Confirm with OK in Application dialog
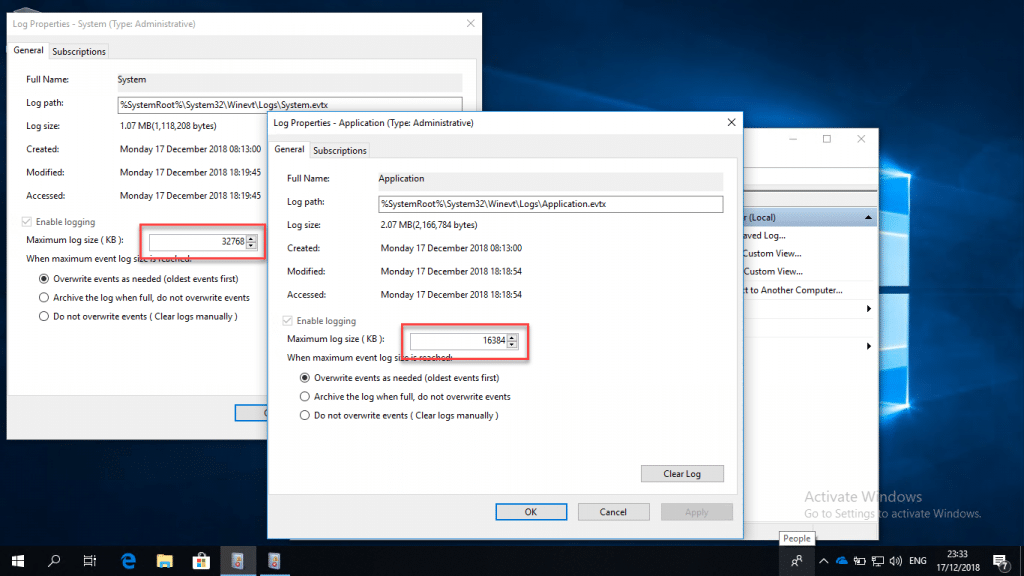Viewport: 1024px width, 576px height. click(x=531, y=512)
